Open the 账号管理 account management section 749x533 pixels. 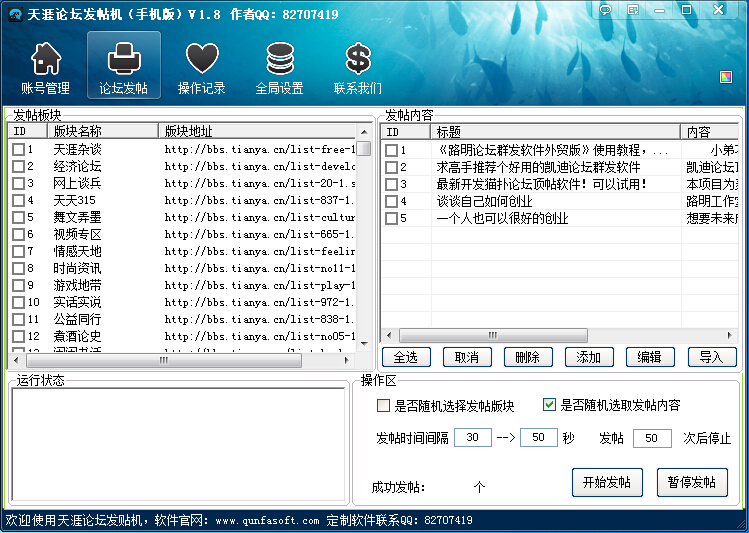(45, 68)
